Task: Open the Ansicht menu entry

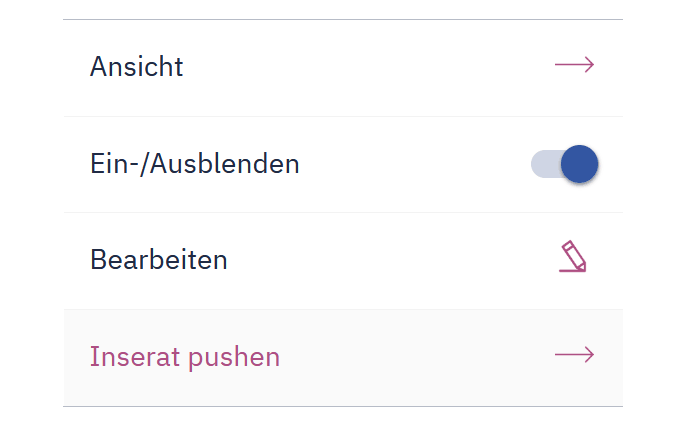Action: [x=343, y=68]
